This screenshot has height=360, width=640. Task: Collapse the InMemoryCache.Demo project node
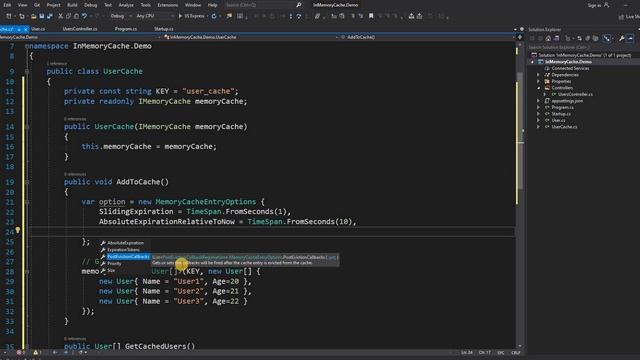coord(532,62)
